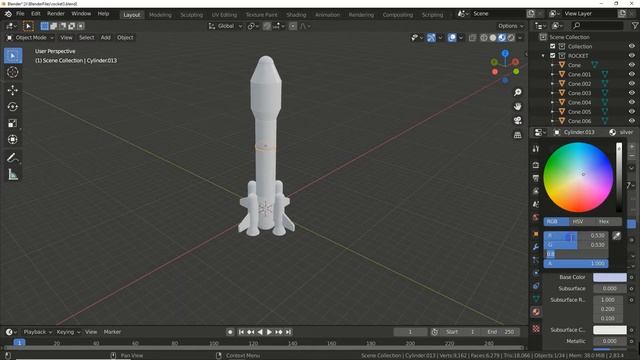Expand the Cone.002 outliner item
Image resolution: width=640 pixels, height=360 pixels.
[552, 84]
